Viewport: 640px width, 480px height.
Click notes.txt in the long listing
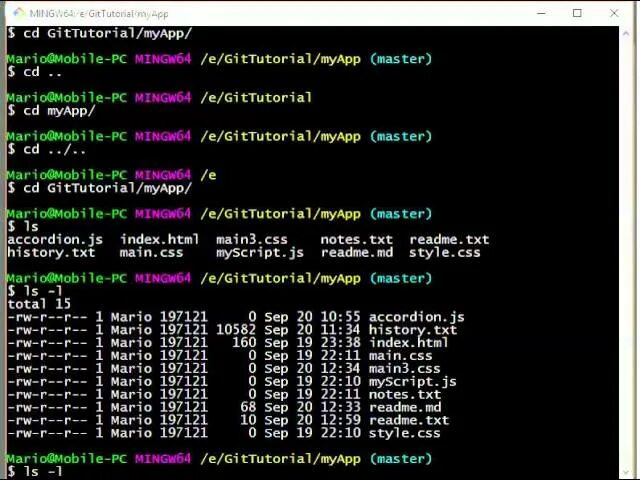click(x=405, y=395)
